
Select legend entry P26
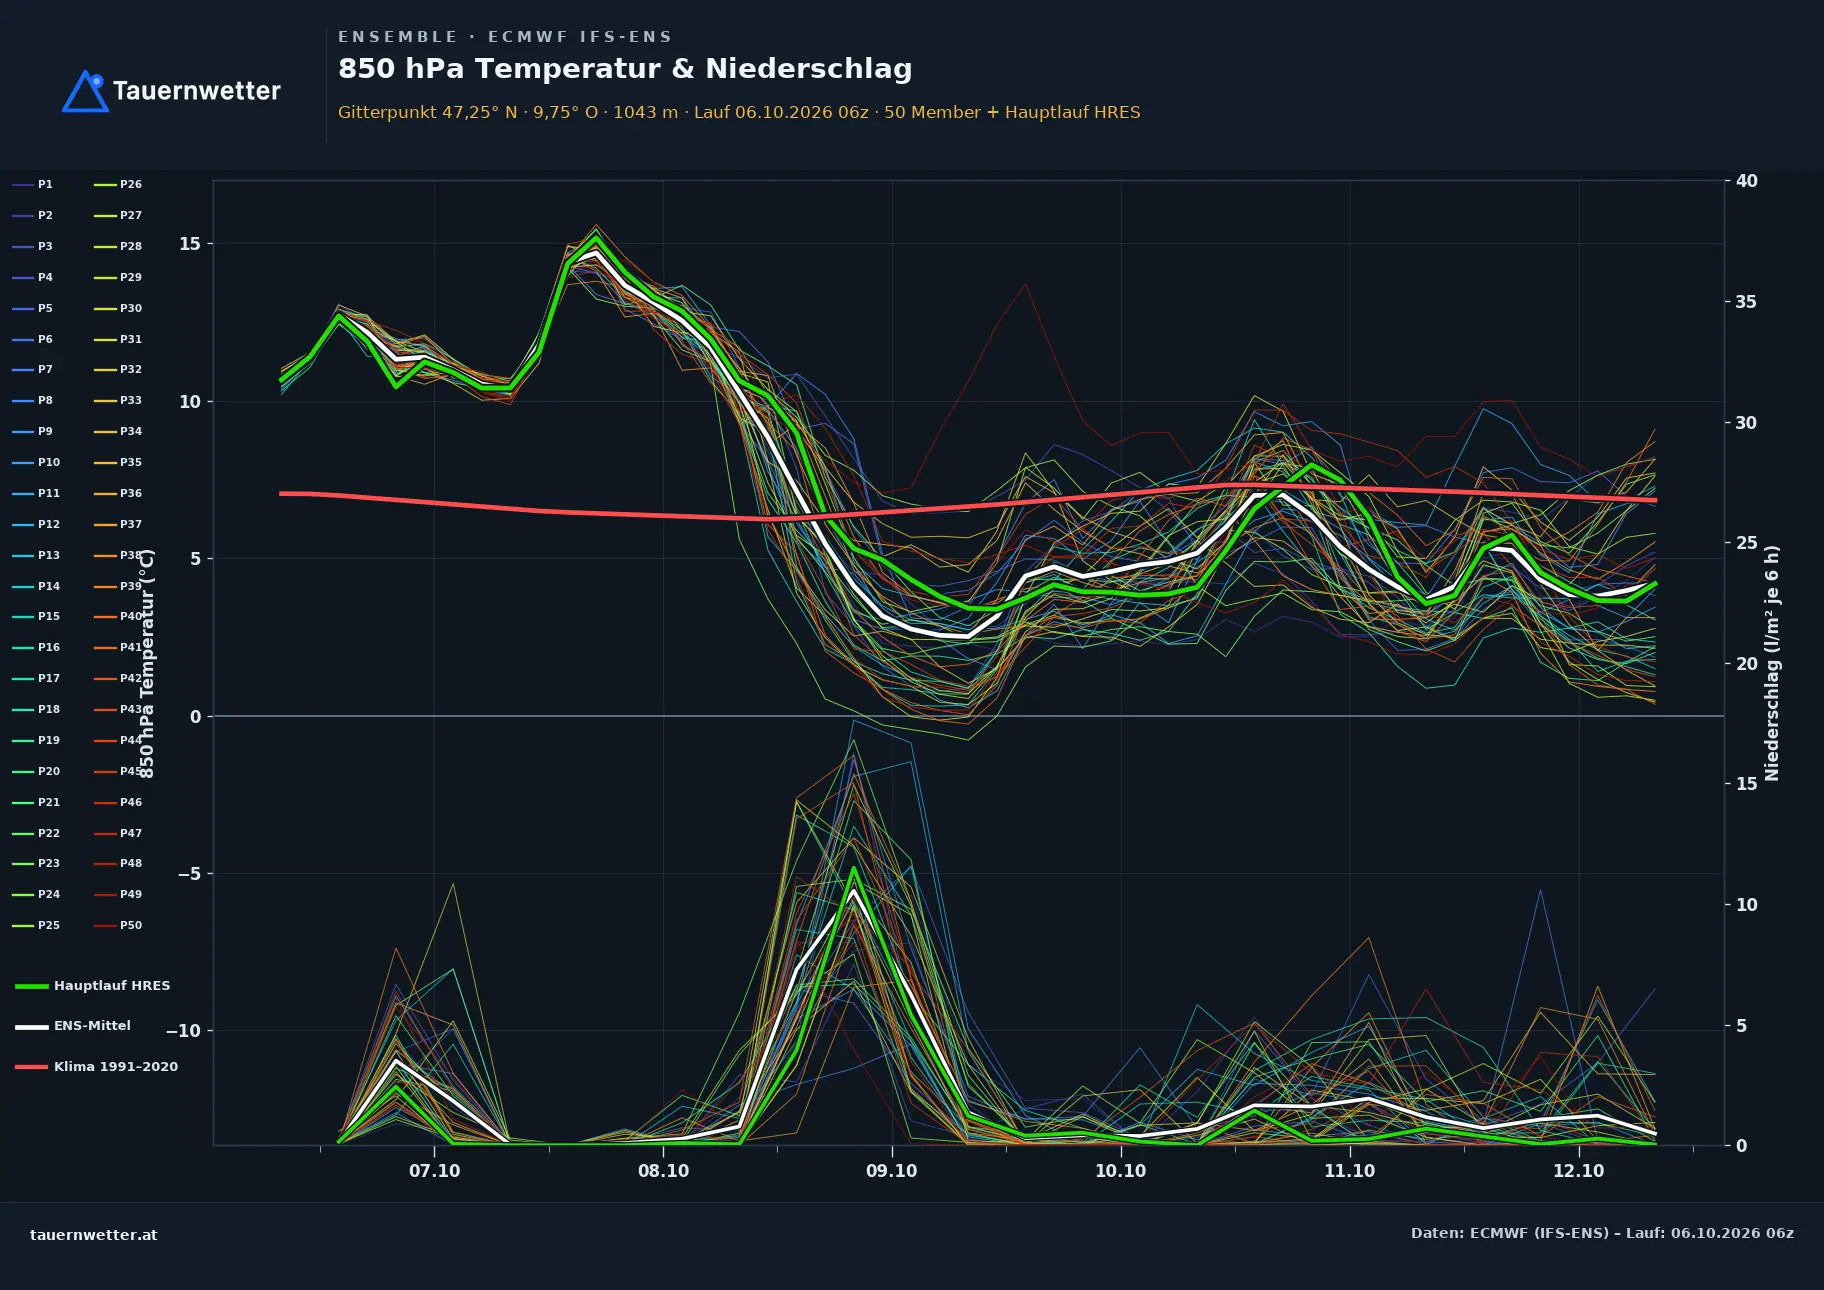[x=118, y=184]
